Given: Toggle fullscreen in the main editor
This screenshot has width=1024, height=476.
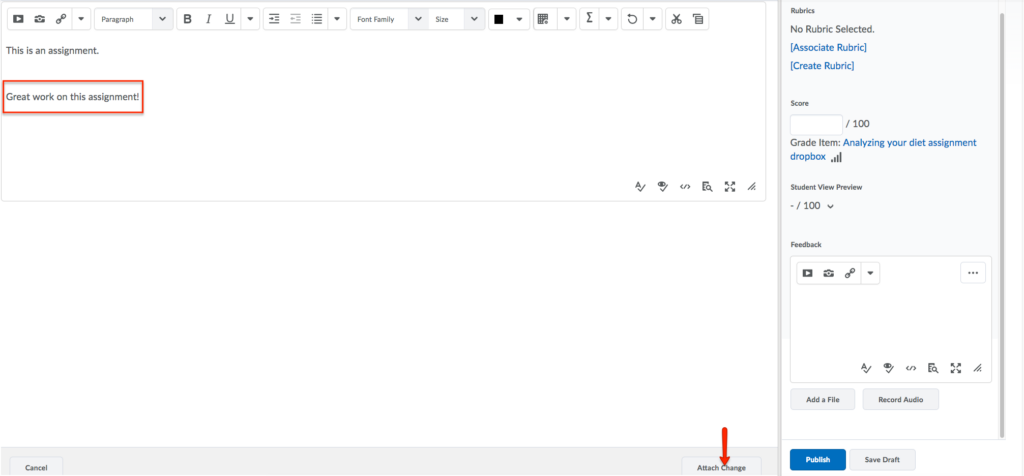Looking at the screenshot, I should point(730,186).
